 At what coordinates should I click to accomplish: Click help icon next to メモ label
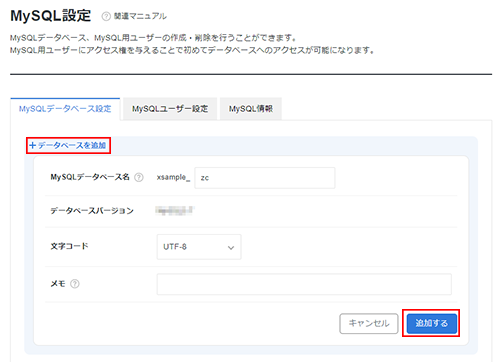click(x=75, y=284)
